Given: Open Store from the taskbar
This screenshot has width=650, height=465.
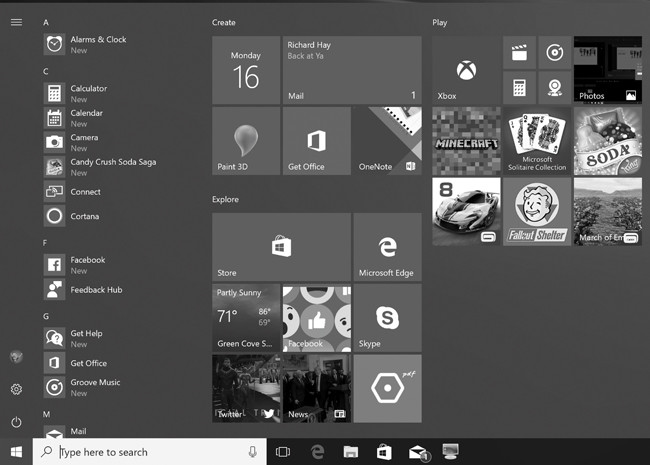Looking at the screenshot, I should (384, 452).
